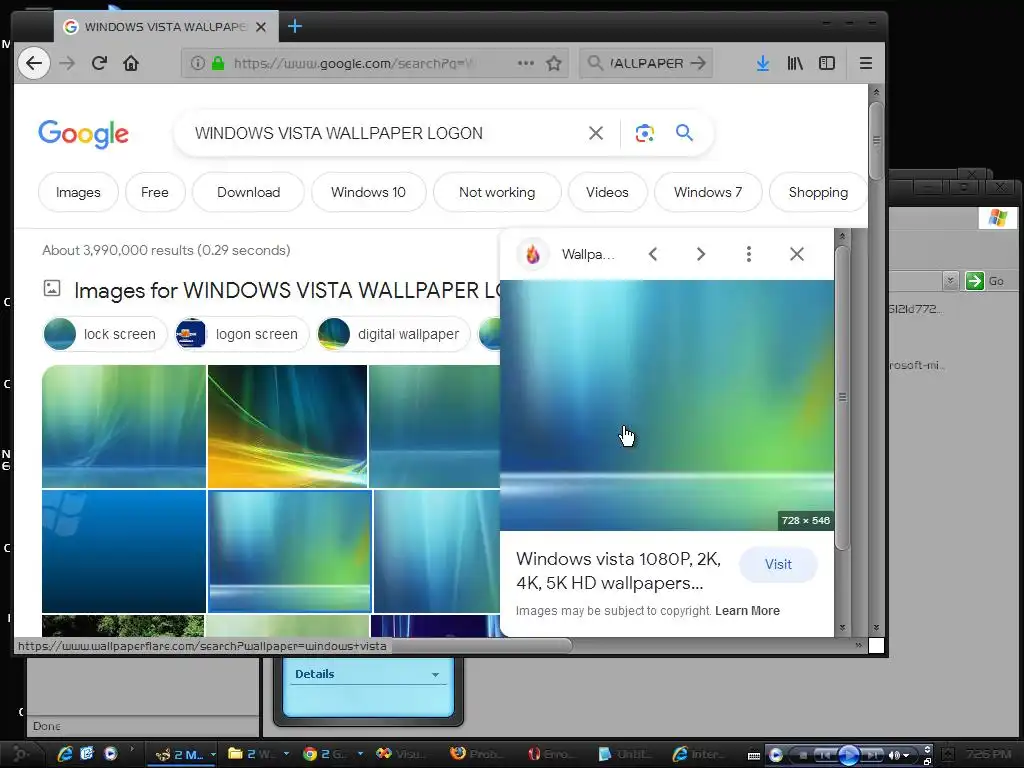1024x768 pixels.
Task: Visit the wallpaper source site
Action: pyautogui.click(x=778, y=564)
